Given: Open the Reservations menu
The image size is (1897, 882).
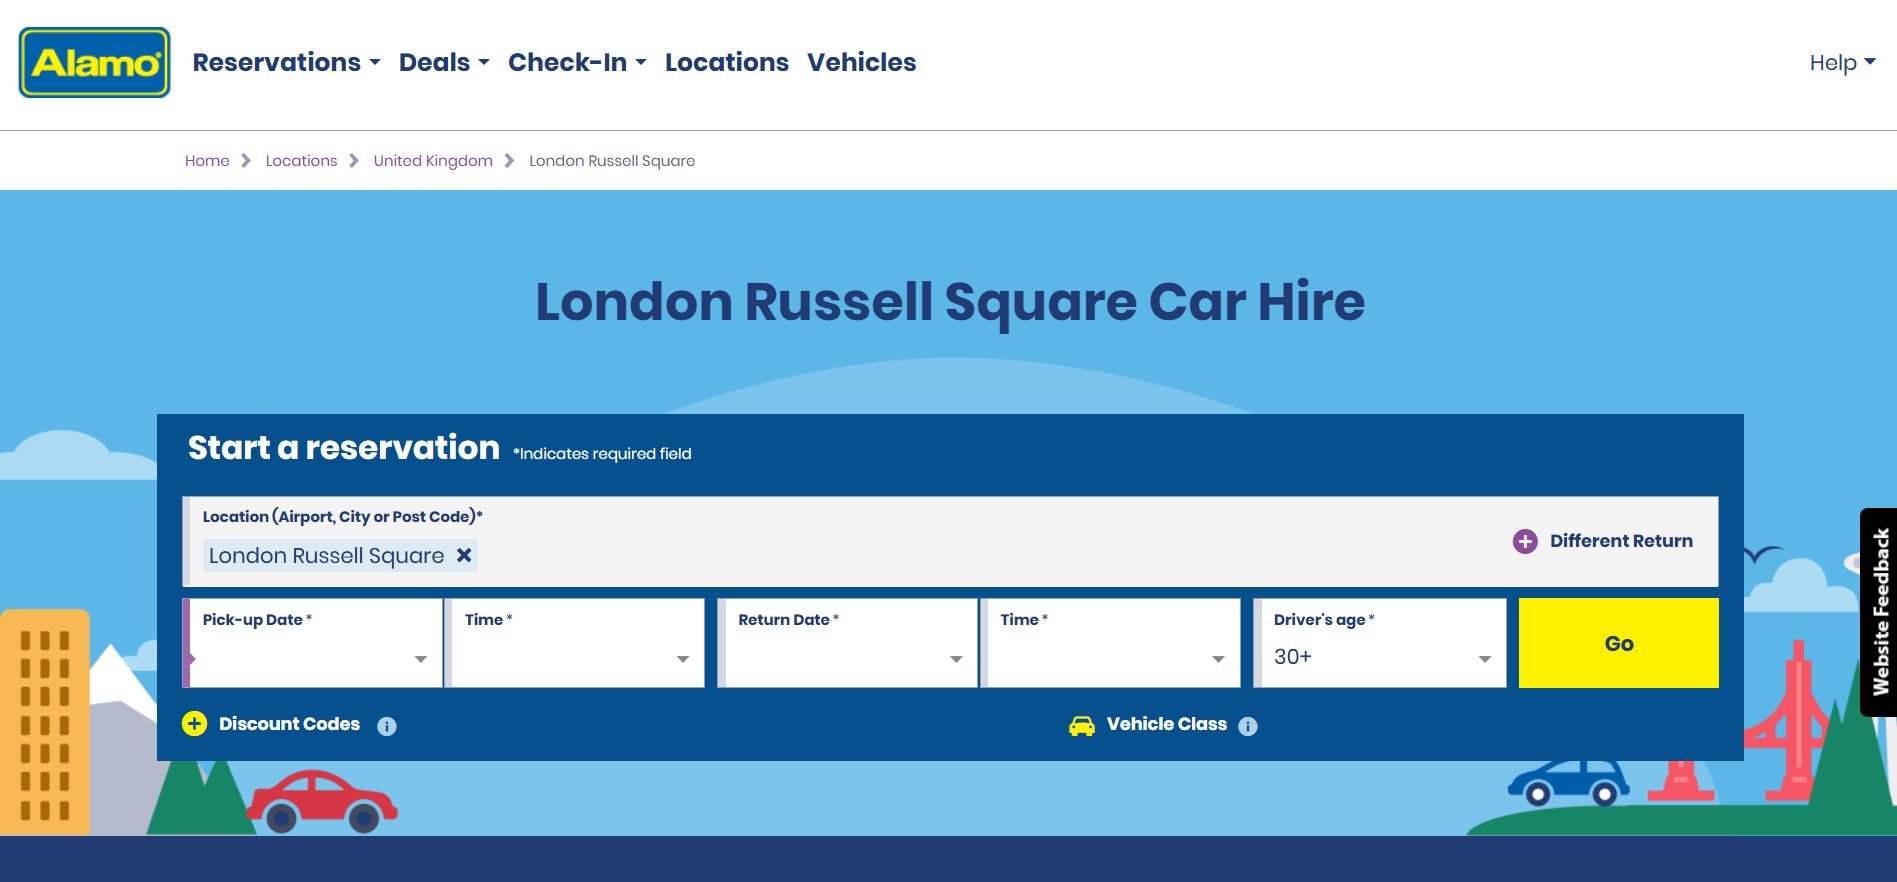Looking at the screenshot, I should click(x=286, y=62).
